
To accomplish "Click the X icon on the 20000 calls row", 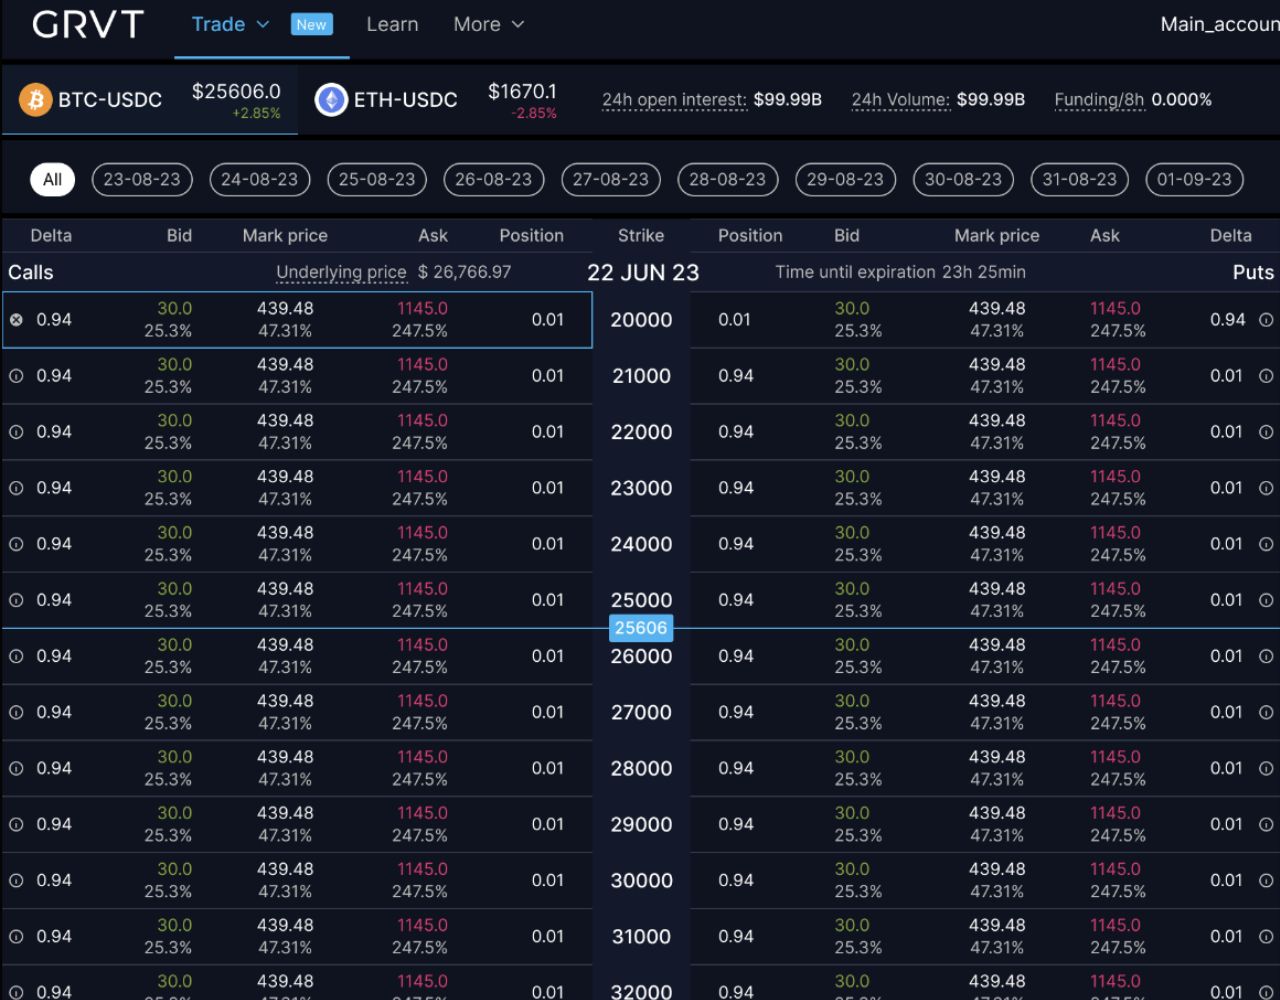I will coord(16,320).
